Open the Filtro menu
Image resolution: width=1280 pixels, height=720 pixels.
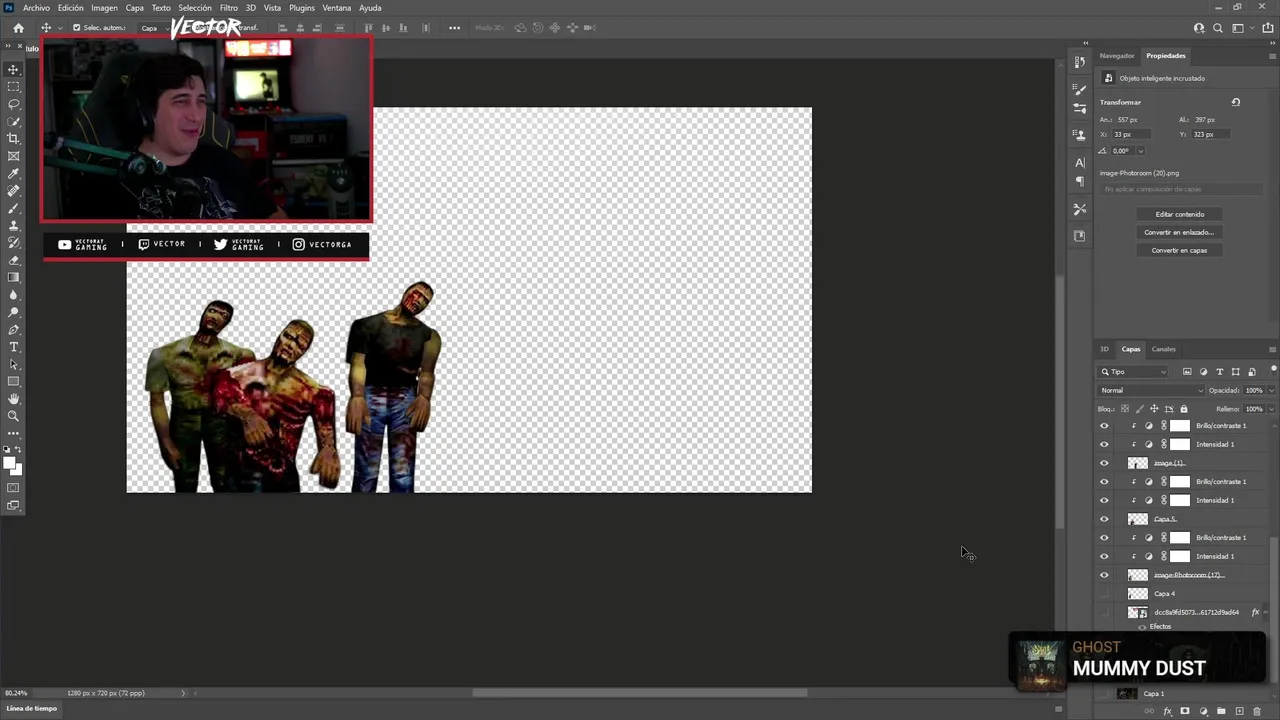(x=229, y=8)
